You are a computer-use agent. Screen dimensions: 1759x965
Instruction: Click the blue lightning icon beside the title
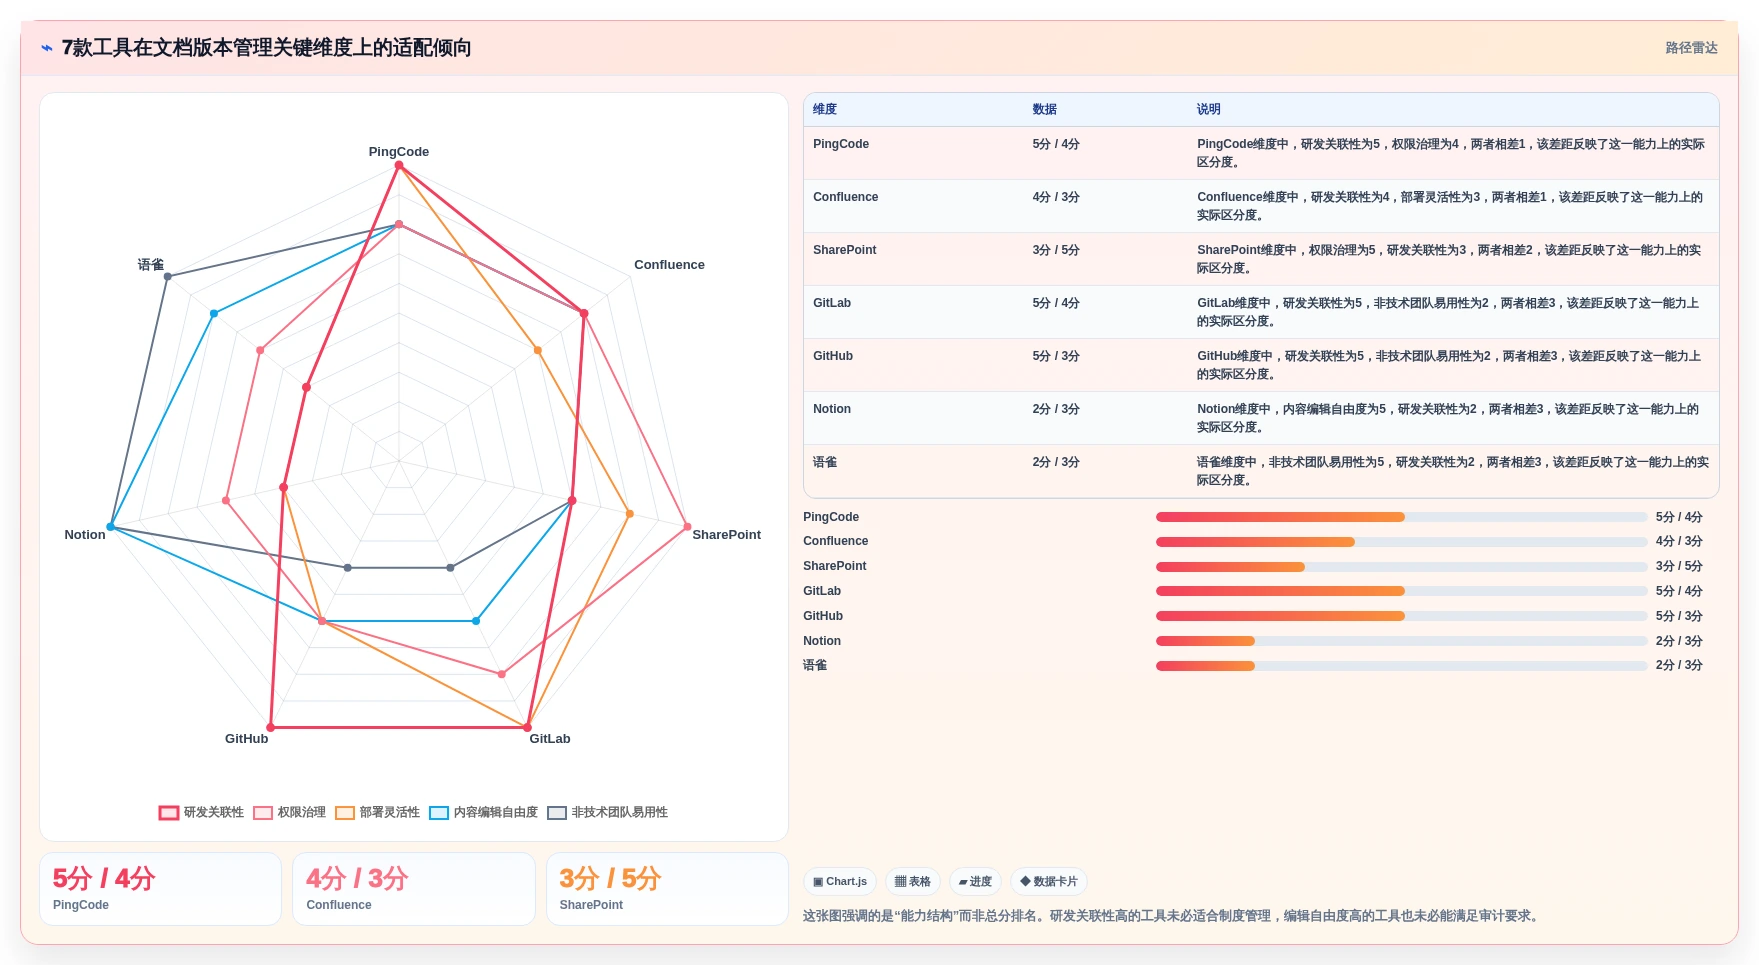click(x=47, y=48)
